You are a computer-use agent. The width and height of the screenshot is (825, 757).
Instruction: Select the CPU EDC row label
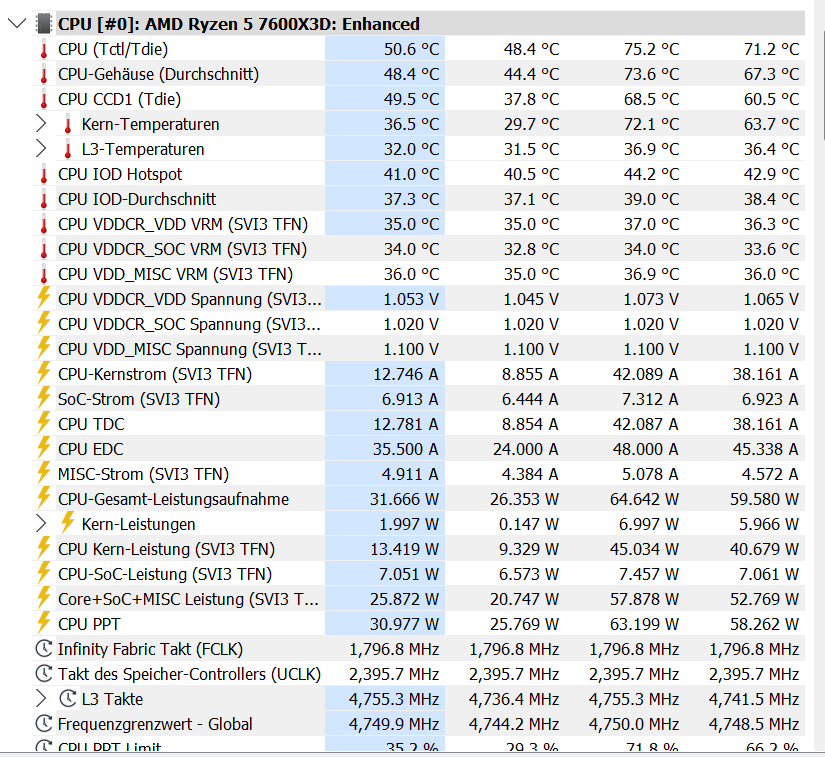90,449
